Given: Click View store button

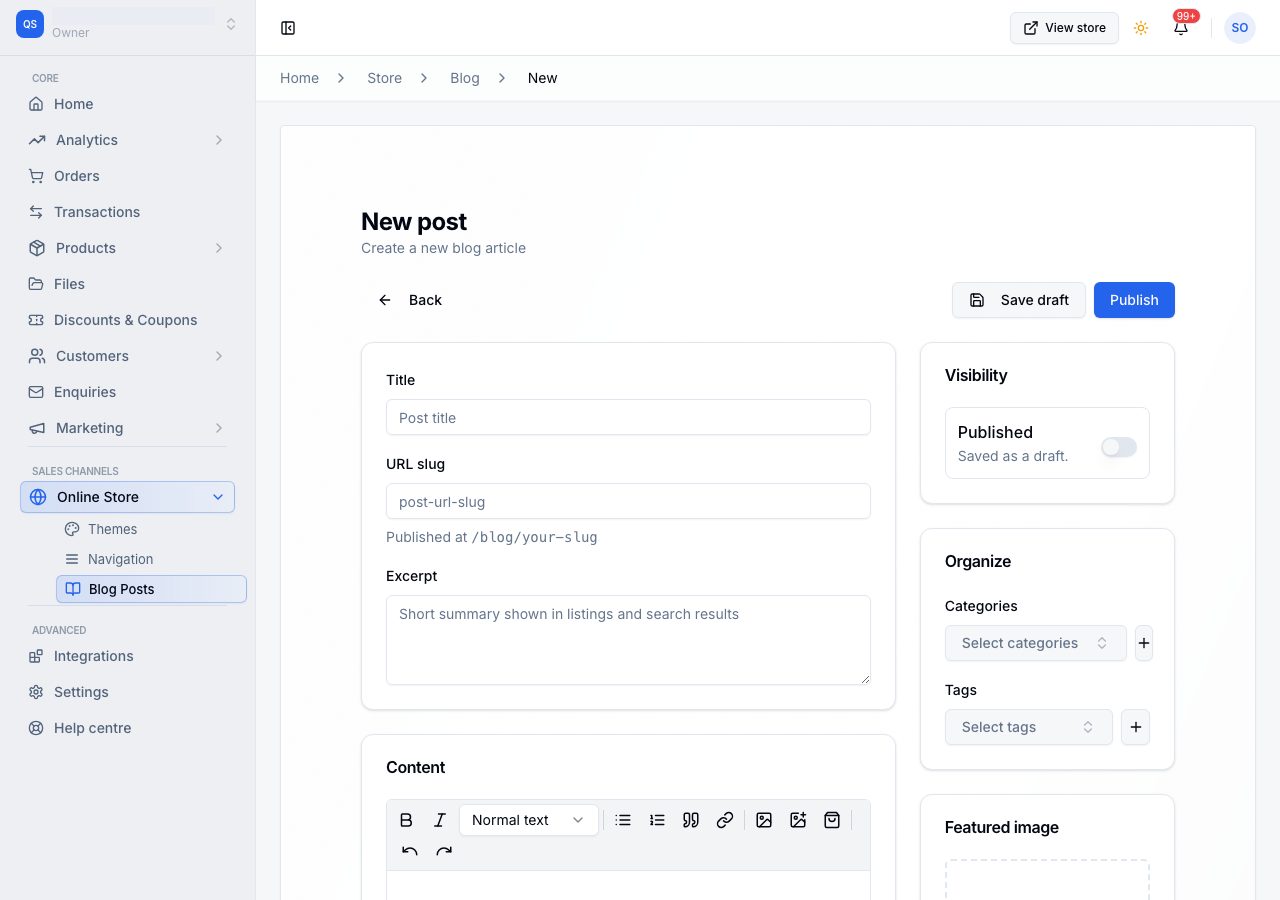Looking at the screenshot, I should (1064, 28).
